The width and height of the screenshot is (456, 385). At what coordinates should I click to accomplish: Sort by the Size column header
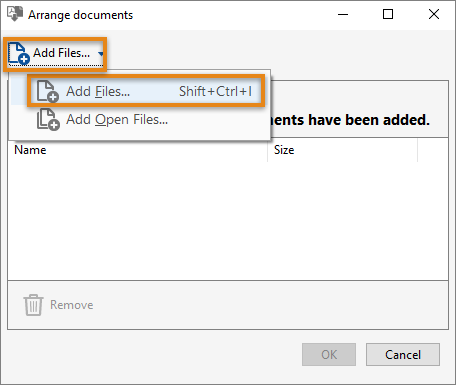[342, 150]
